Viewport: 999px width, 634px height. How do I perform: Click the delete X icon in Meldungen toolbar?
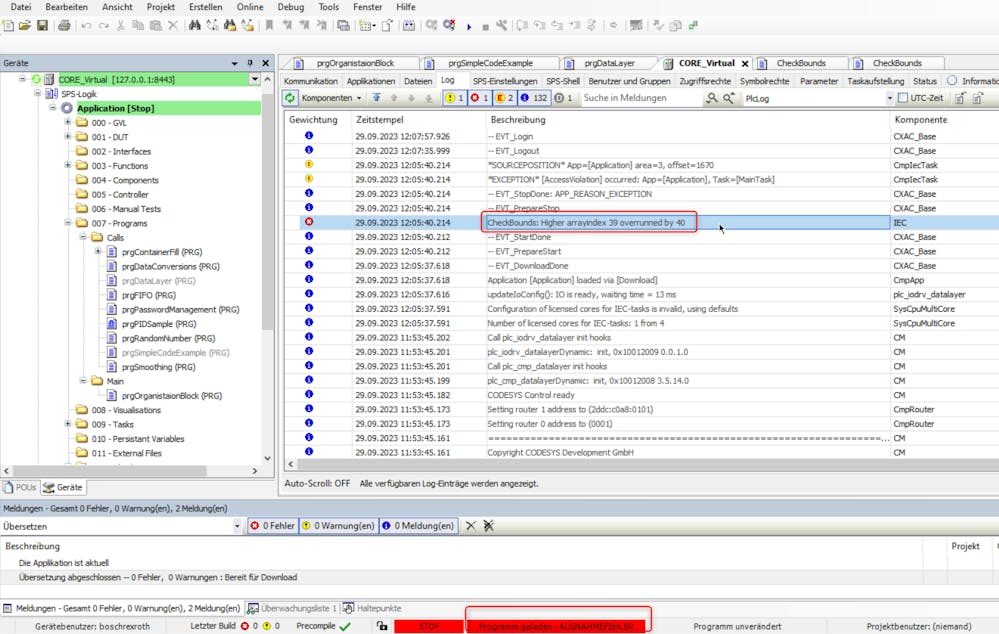471,526
